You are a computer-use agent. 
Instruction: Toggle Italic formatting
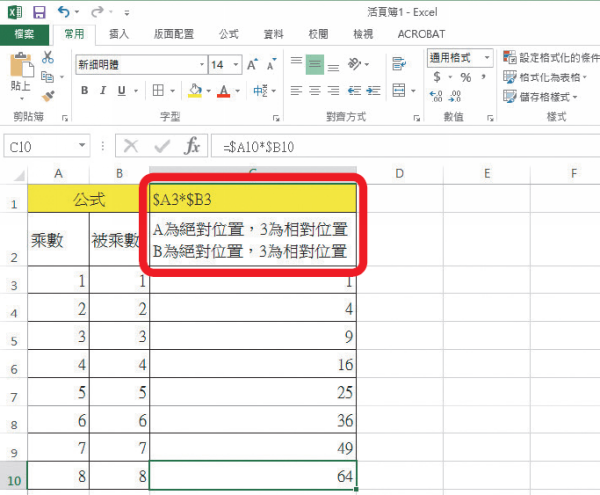103,91
